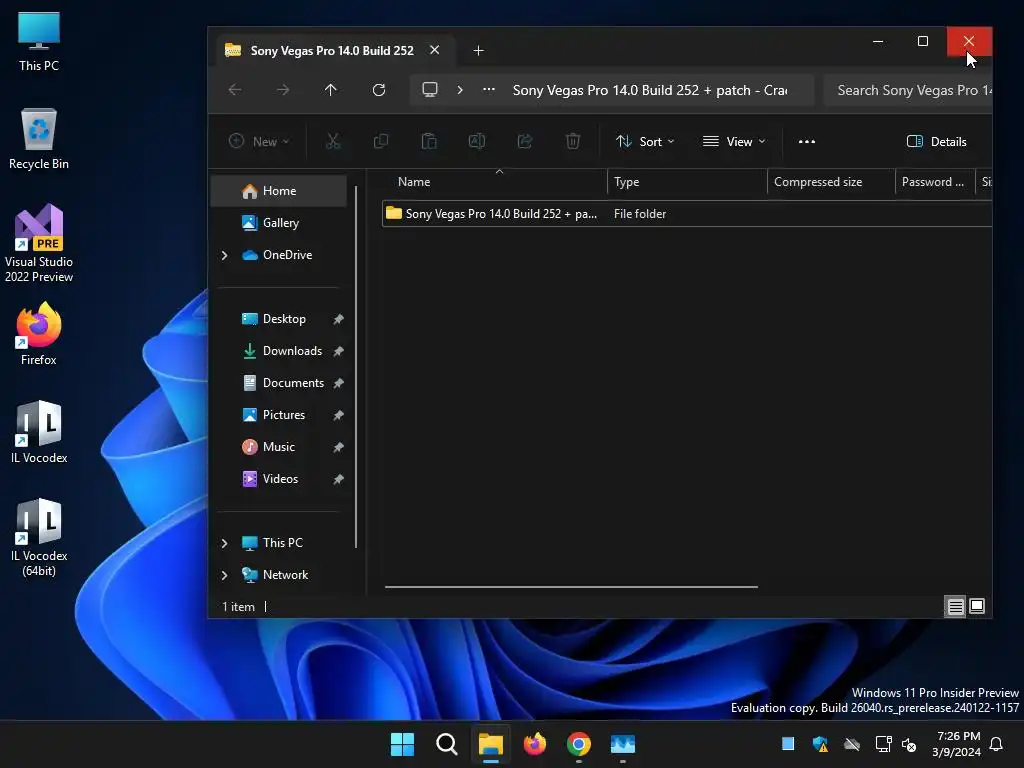Click the Rename icon in toolbar
1024x768 pixels.
477,141
